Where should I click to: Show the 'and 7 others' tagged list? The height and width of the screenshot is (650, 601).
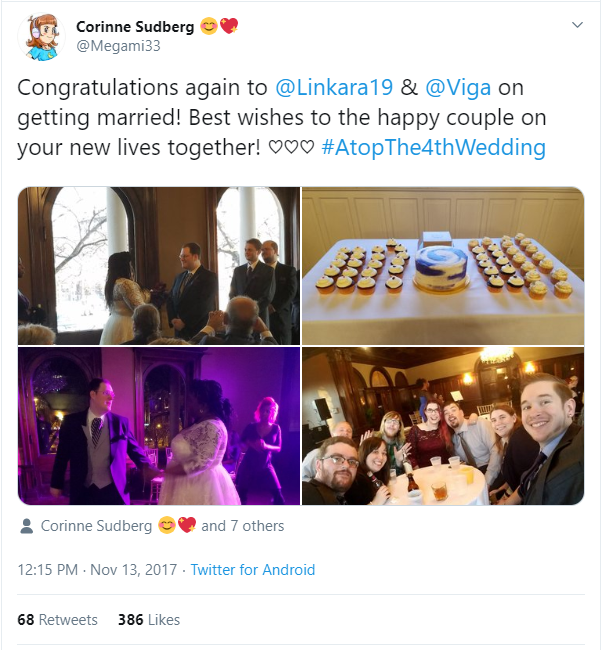pyautogui.click(x=242, y=526)
